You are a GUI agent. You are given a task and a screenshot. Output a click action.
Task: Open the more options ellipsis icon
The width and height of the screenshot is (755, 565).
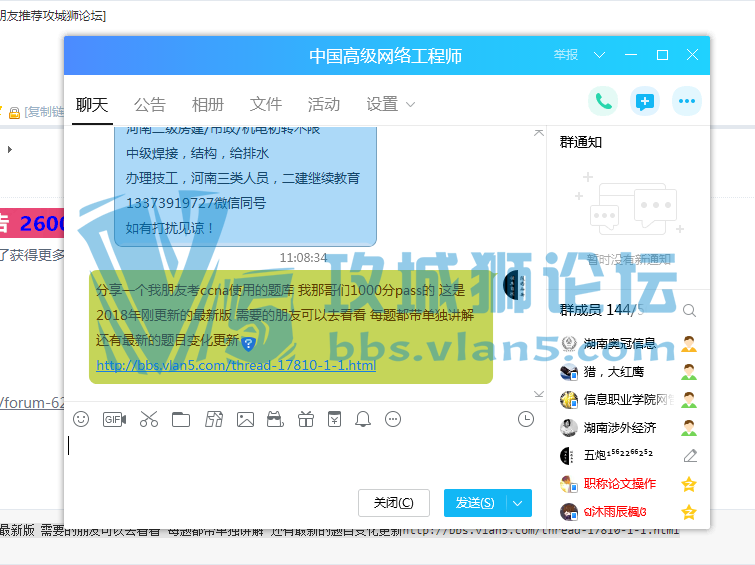687,101
